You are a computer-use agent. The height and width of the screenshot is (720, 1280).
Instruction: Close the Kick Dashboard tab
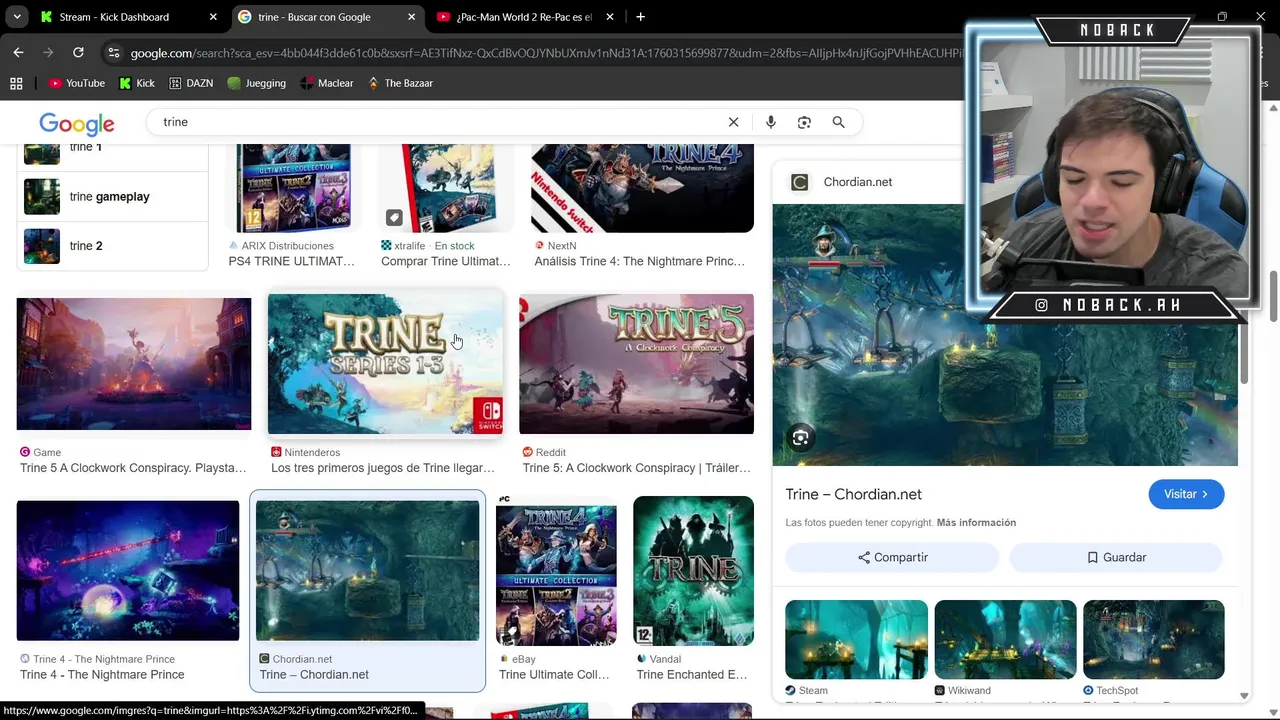click(x=213, y=17)
